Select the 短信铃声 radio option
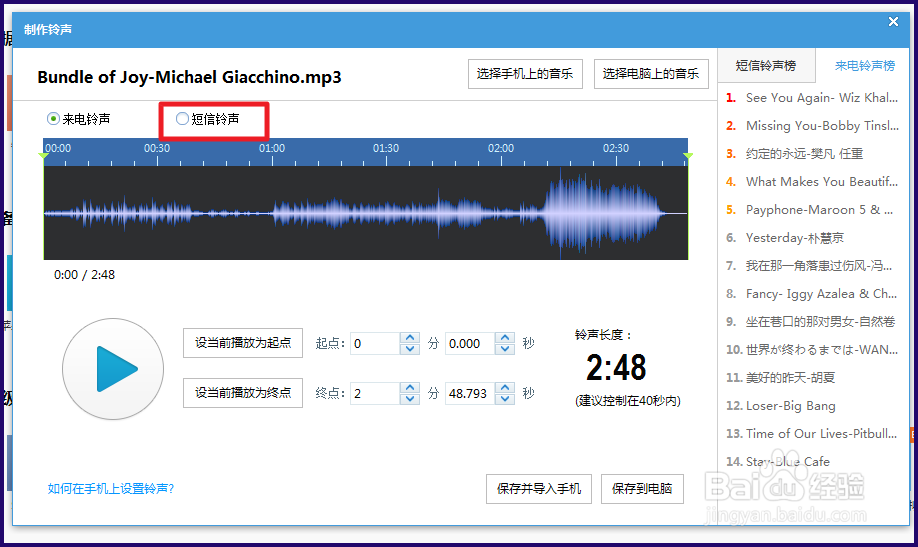The image size is (918, 547). click(208, 119)
